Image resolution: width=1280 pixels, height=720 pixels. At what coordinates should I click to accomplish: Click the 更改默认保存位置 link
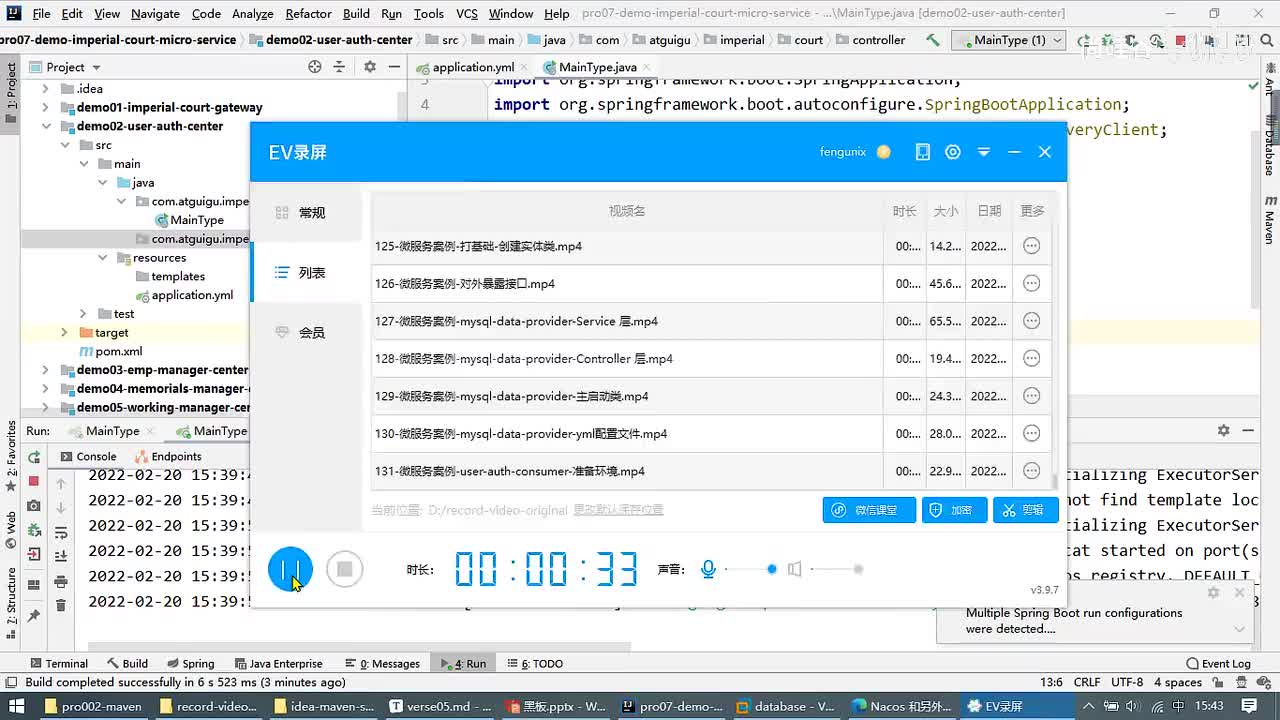(618, 510)
